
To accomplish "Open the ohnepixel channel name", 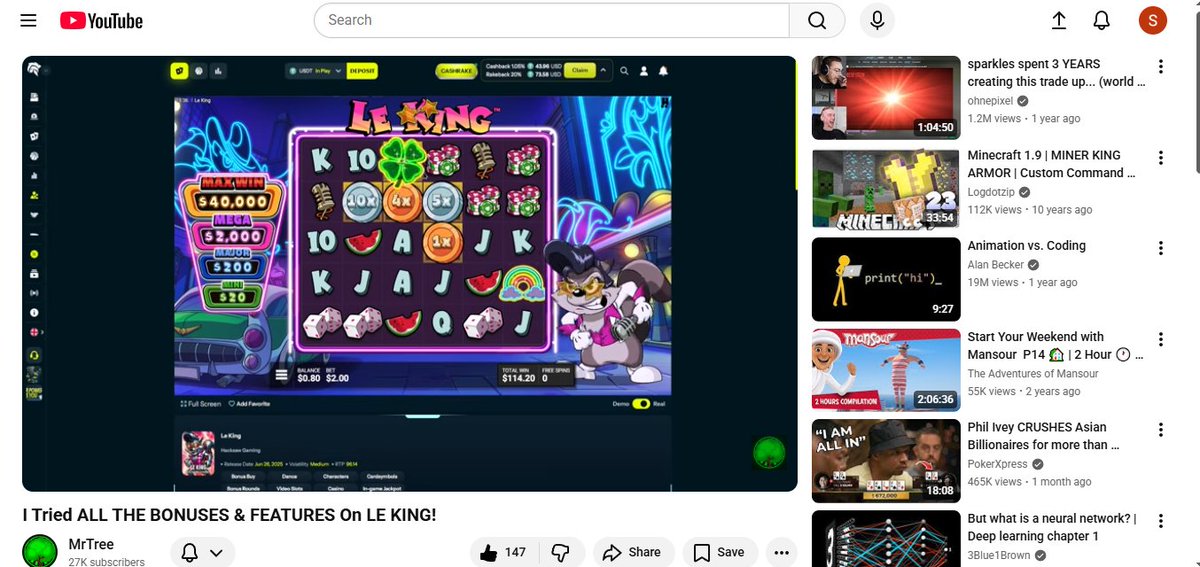I will (990, 101).
